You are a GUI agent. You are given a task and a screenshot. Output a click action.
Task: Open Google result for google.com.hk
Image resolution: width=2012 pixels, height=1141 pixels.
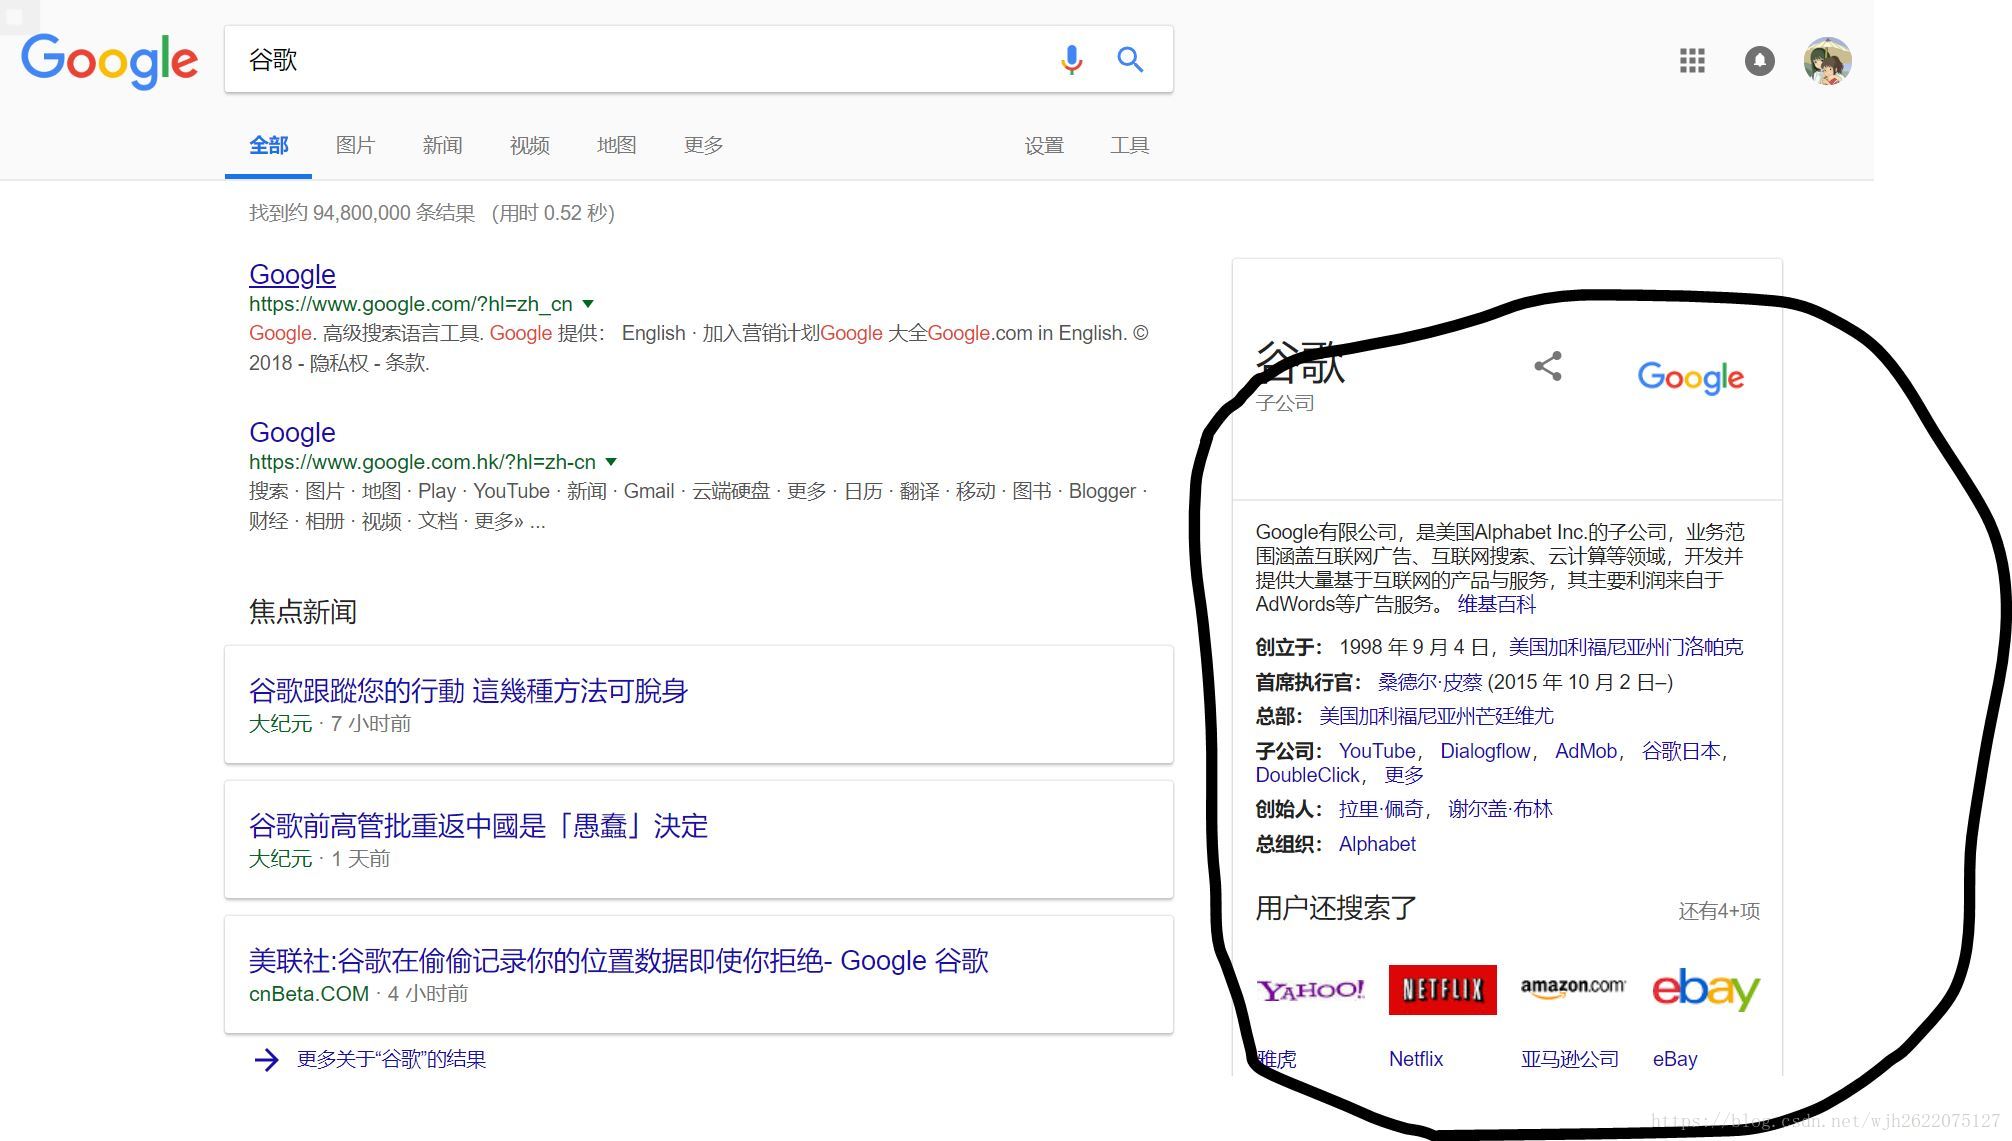tap(292, 432)
